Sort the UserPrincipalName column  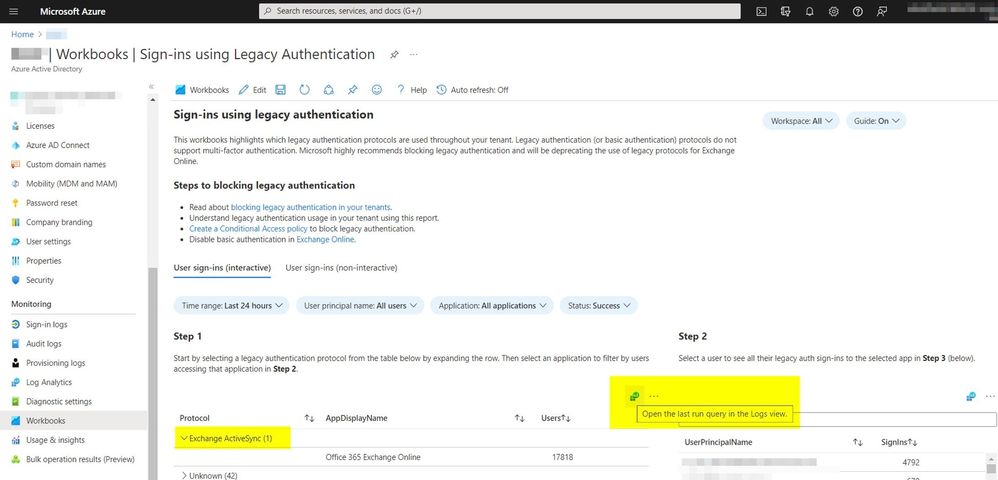[x=858, y=442]
